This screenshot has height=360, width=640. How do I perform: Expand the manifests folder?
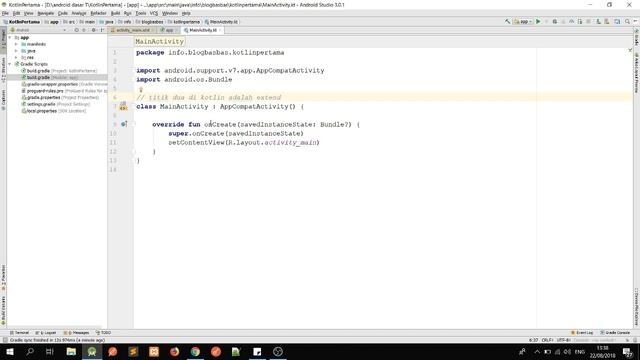click(16, 44)
